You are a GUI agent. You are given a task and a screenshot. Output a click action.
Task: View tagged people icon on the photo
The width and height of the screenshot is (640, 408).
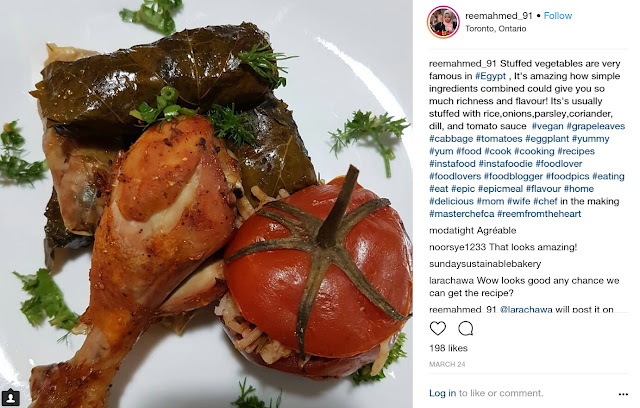[10, 397]
